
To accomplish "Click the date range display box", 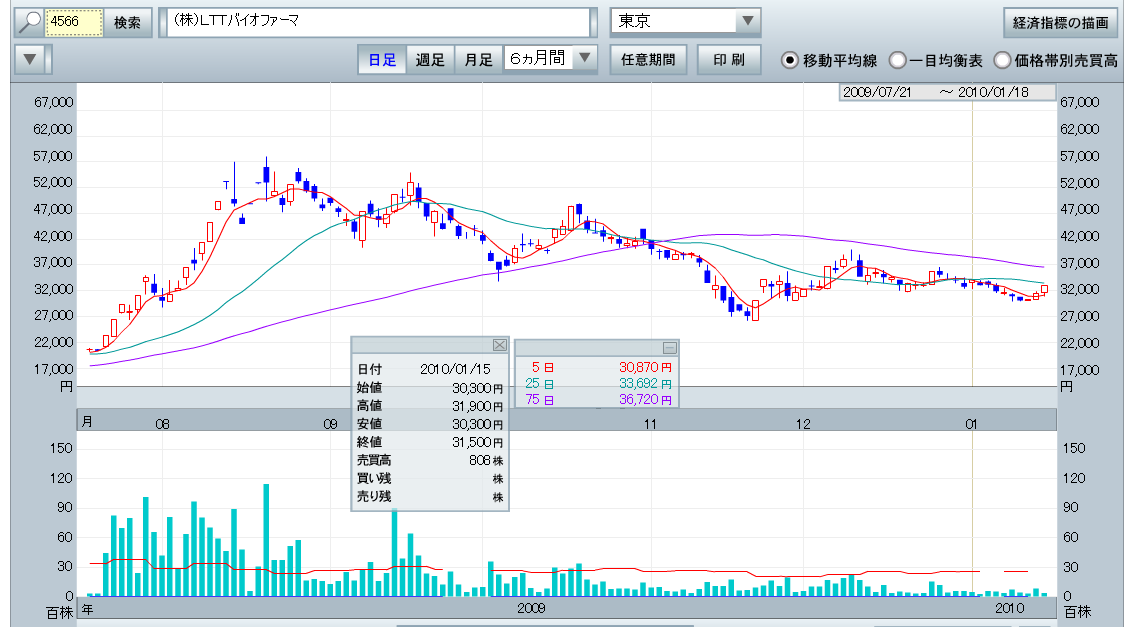I will [946, 92].
